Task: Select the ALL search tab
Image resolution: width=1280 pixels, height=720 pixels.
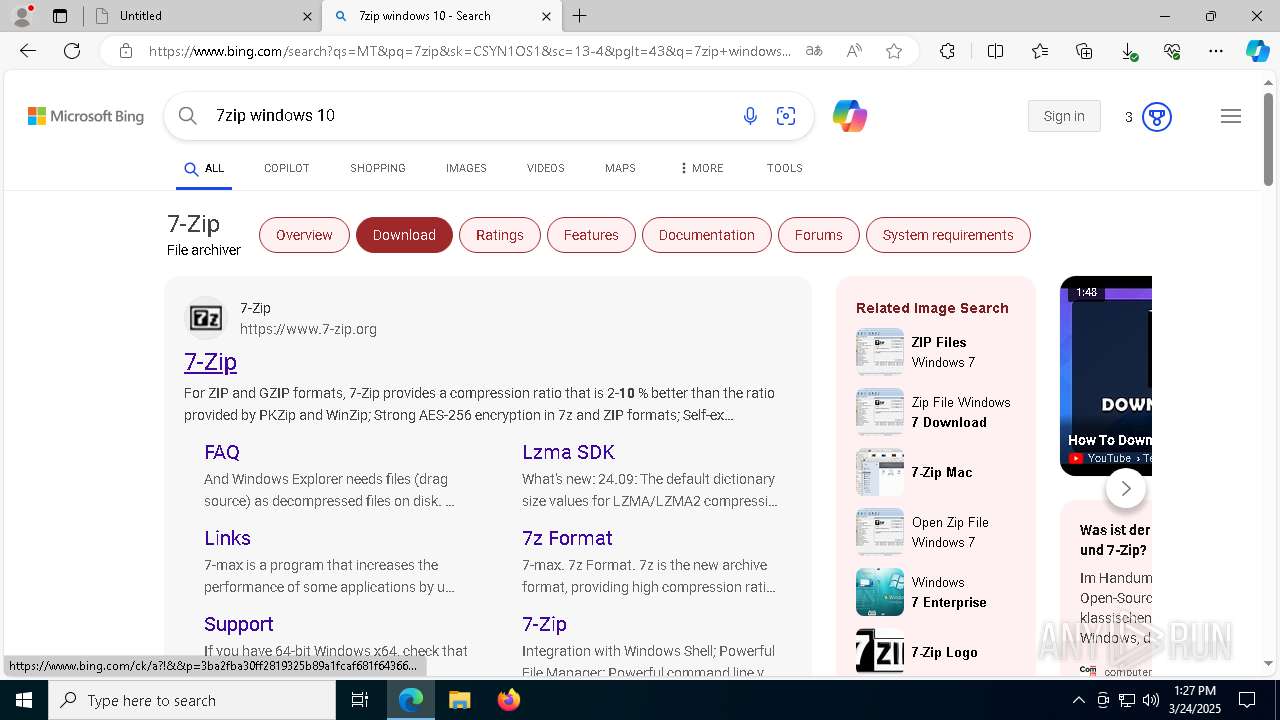Action: (x=204, y=168)
